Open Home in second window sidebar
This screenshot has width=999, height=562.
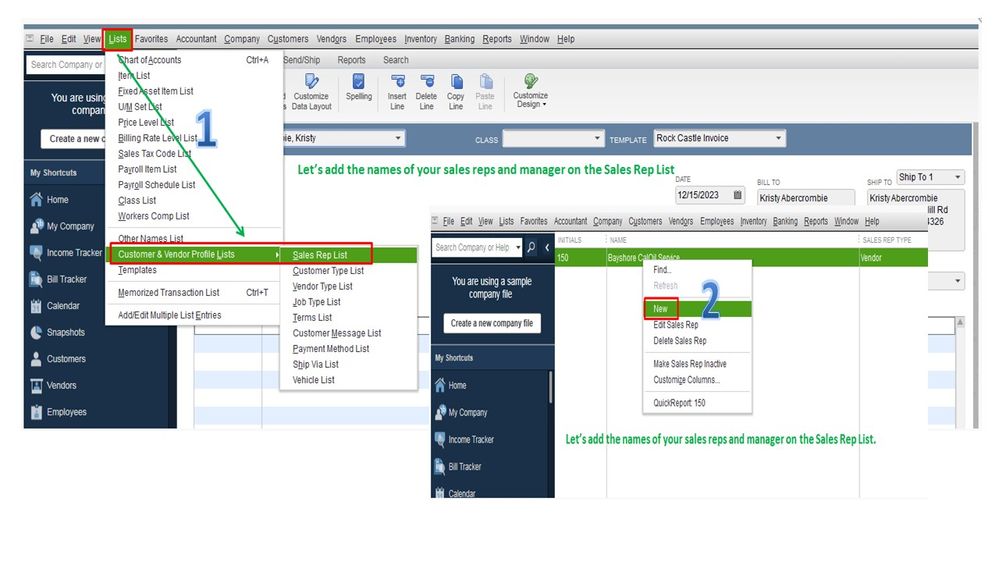point(450,385)
